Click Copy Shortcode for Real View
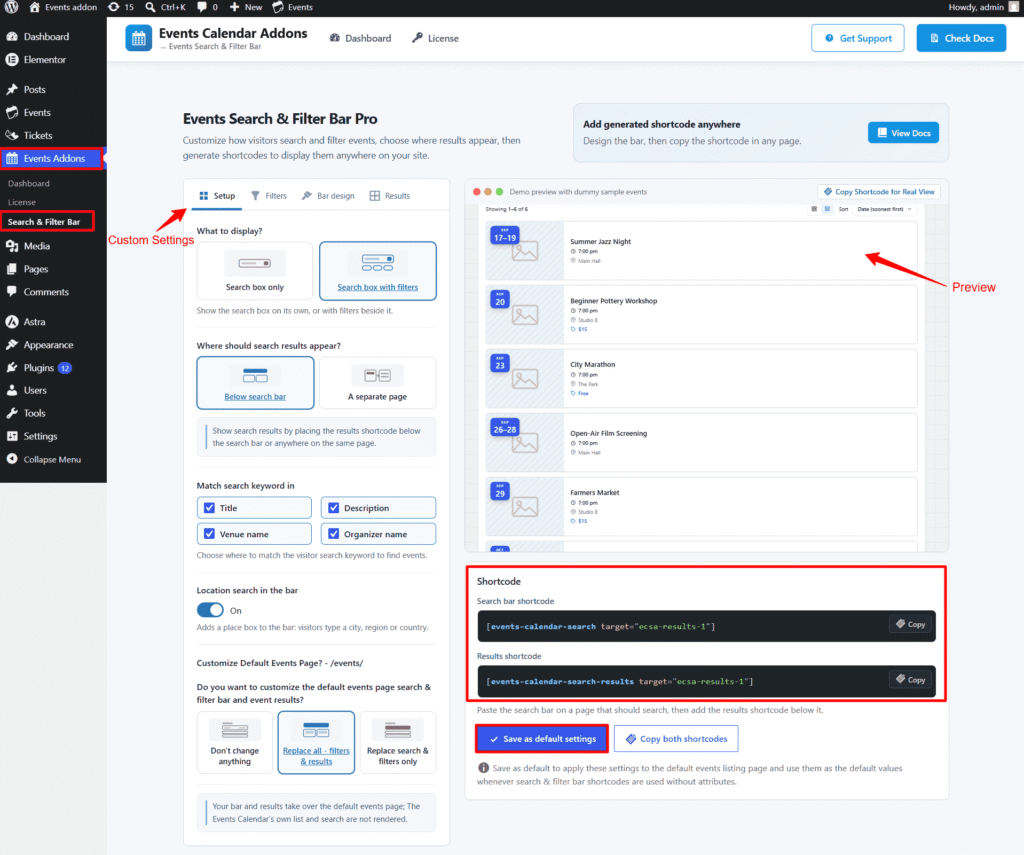The image size is (1024, 855). 878,192
